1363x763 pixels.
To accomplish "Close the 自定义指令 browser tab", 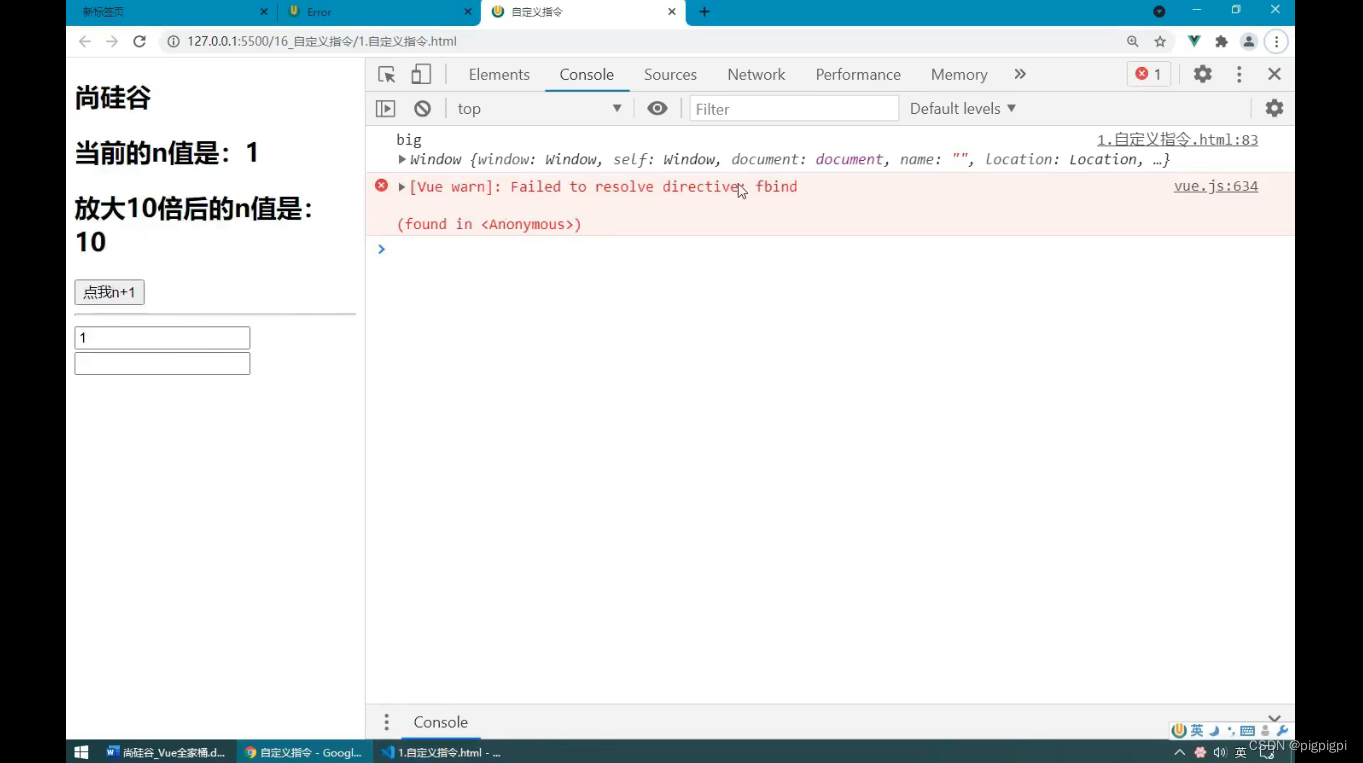I will point(672,12).
